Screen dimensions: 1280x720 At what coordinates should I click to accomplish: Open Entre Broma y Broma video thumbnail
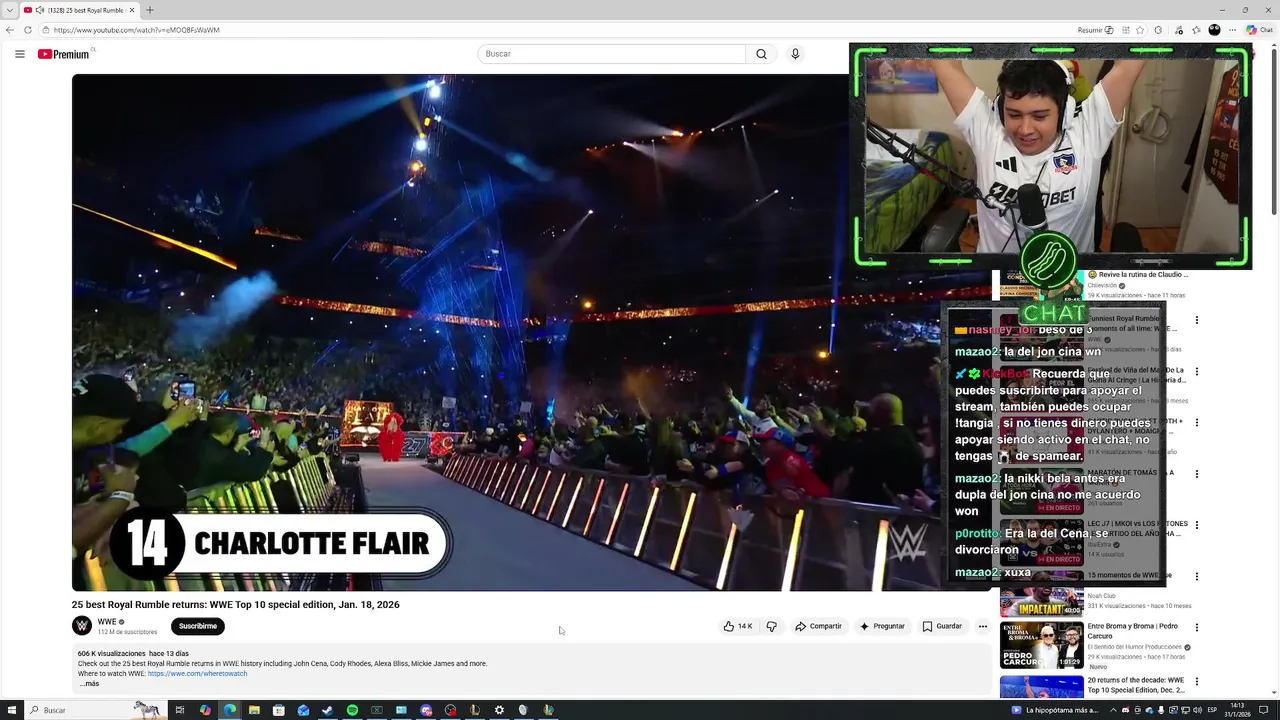[x=1041, y=646]
